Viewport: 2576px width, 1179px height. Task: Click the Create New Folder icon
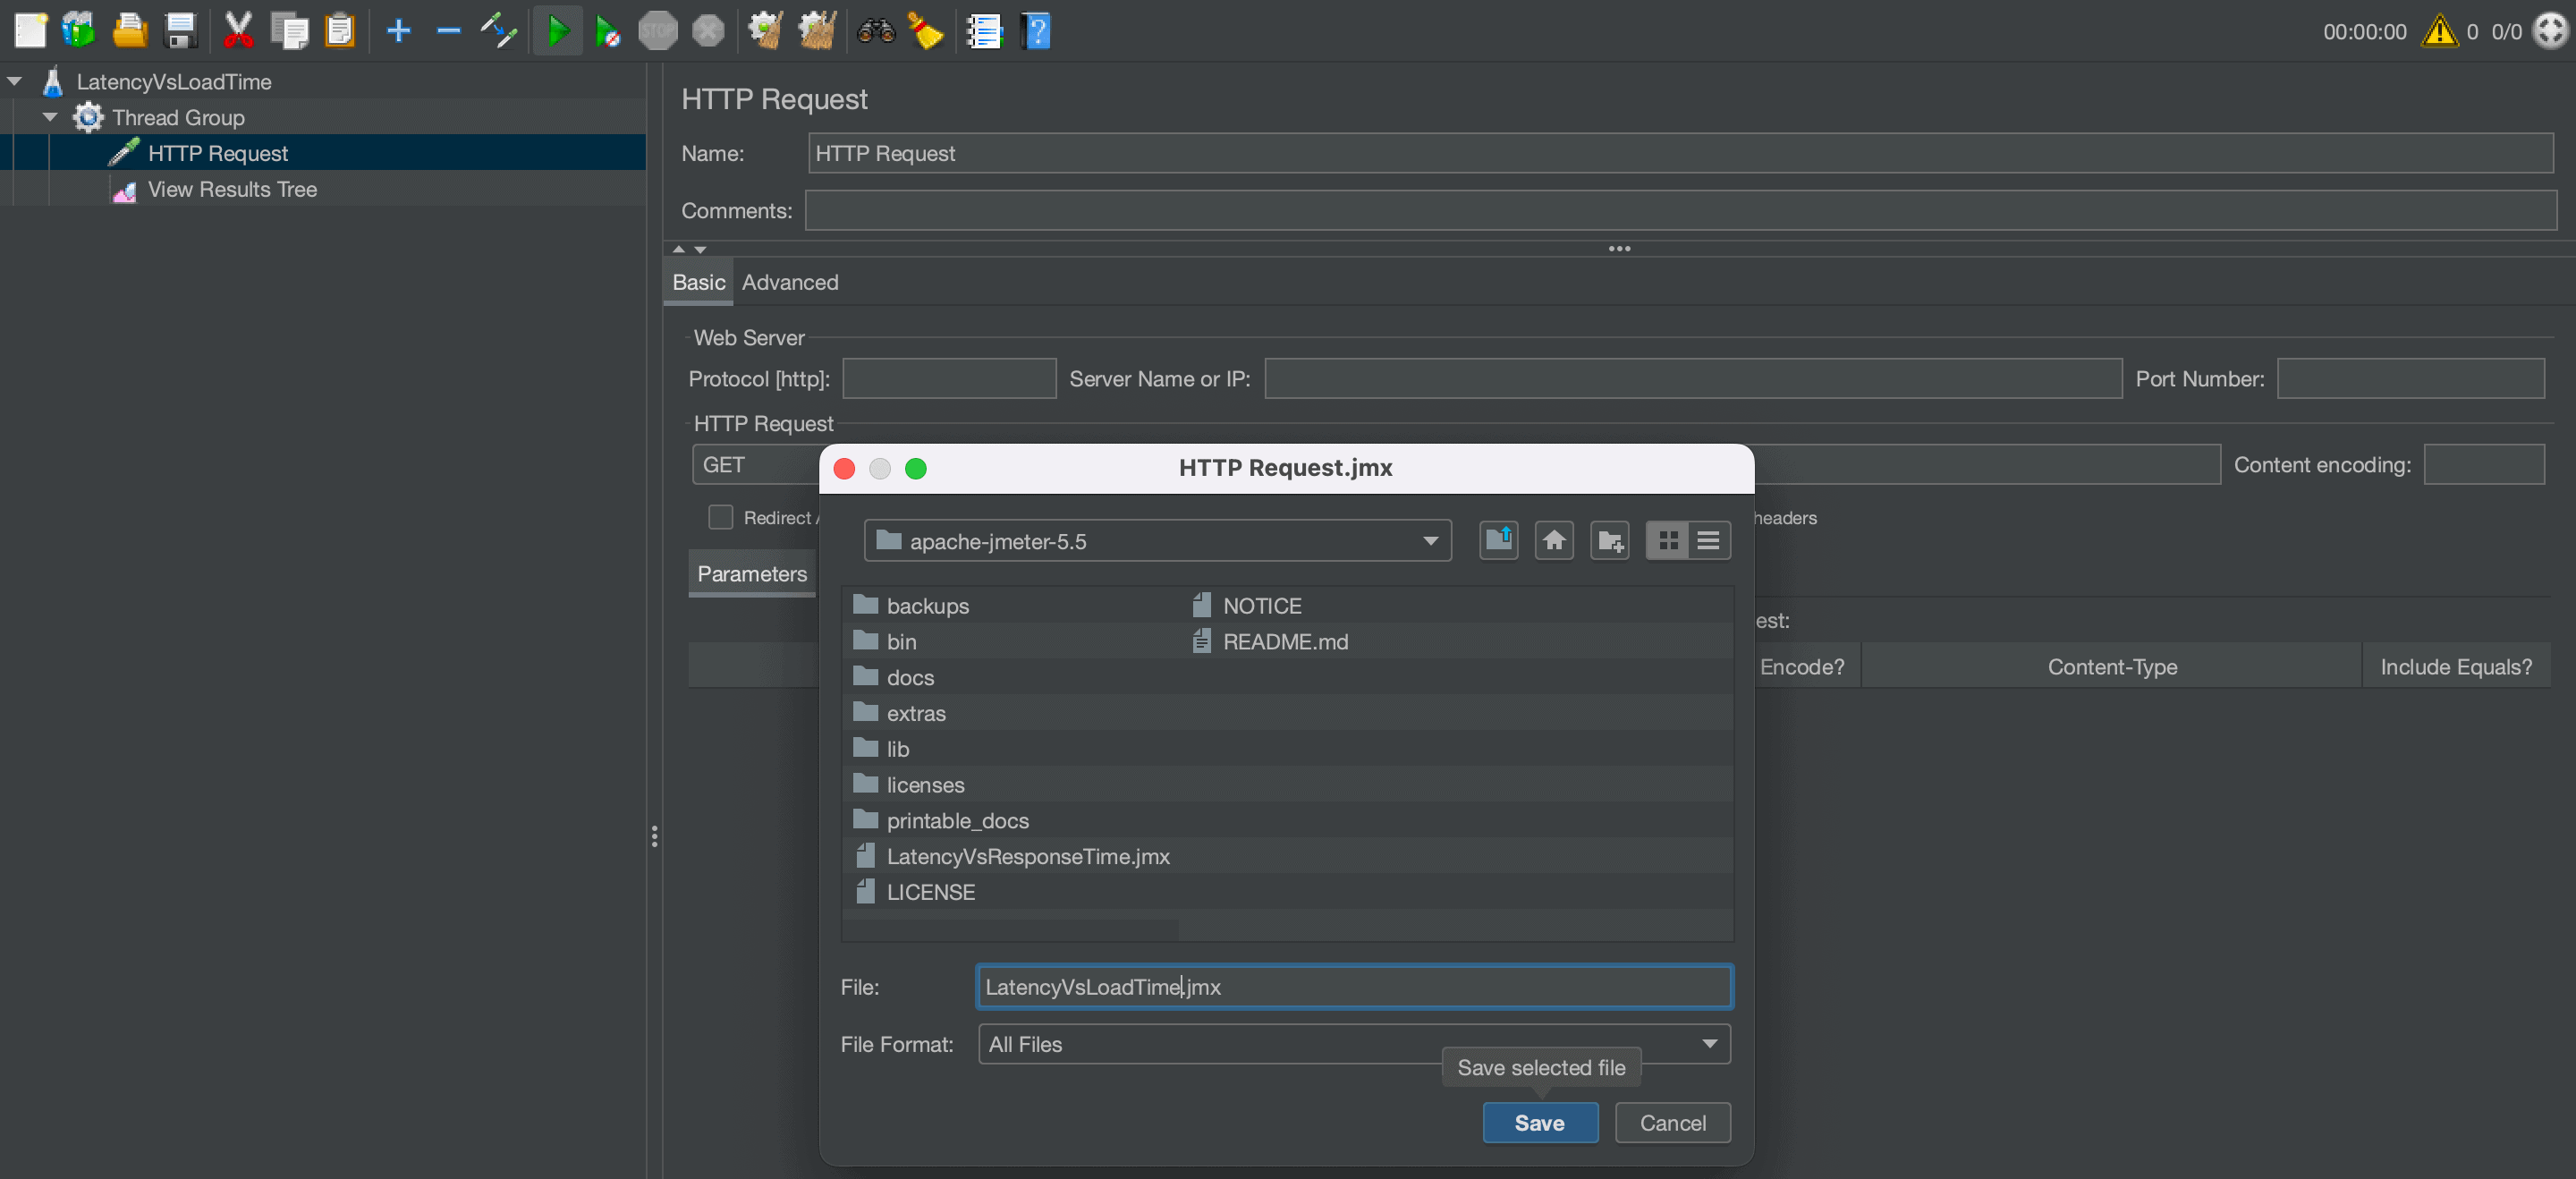(x=1609, y=541)
